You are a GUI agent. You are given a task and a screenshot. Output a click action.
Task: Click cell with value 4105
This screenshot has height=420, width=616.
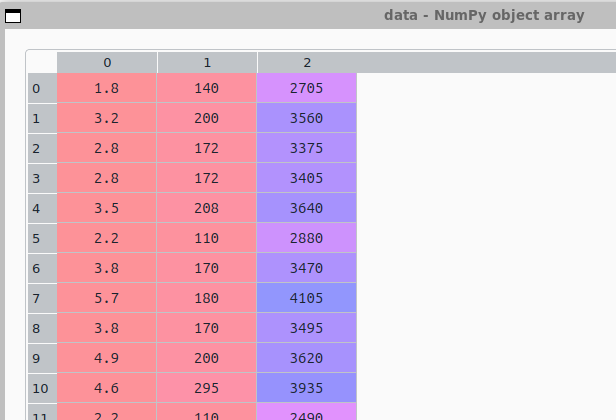pos(307,298)
